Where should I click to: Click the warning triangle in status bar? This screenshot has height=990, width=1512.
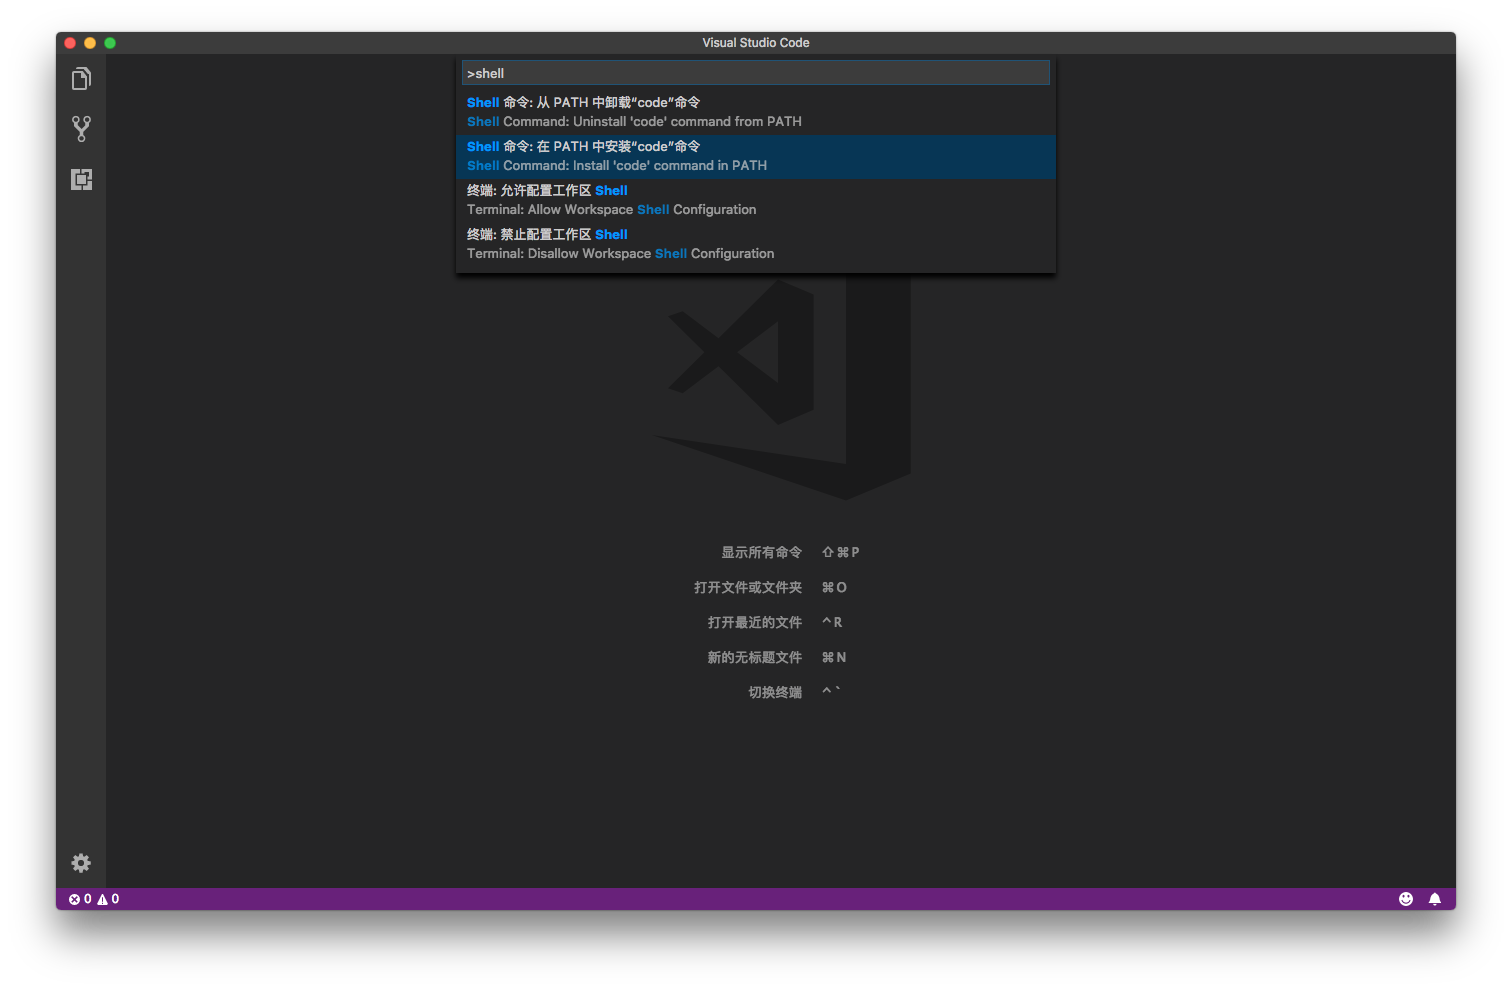(103, 899)
